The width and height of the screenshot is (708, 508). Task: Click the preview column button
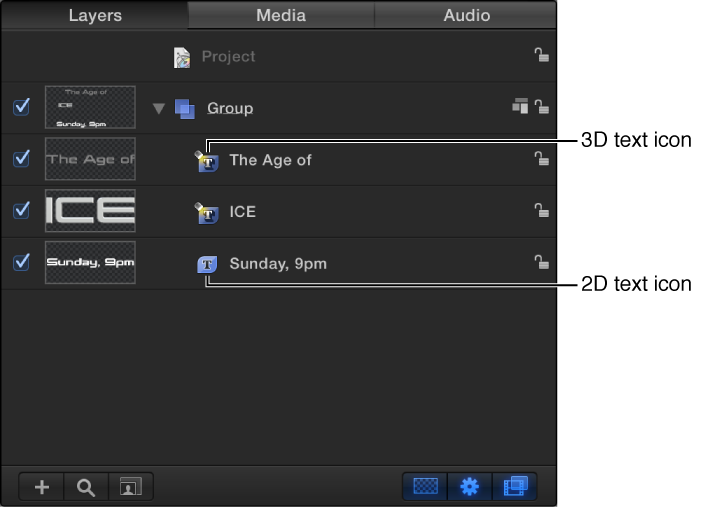tap(130, 487)
